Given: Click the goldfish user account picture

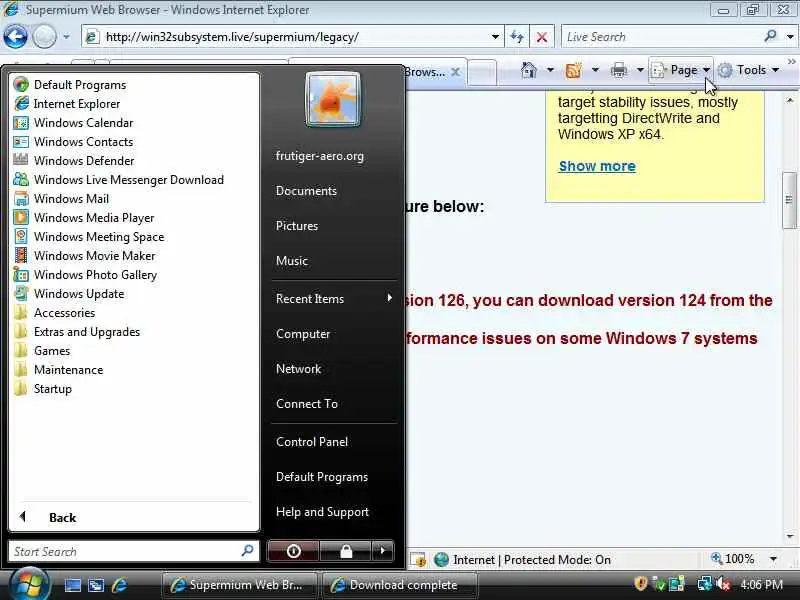Looking at the screenshot, I should point(333,99).
